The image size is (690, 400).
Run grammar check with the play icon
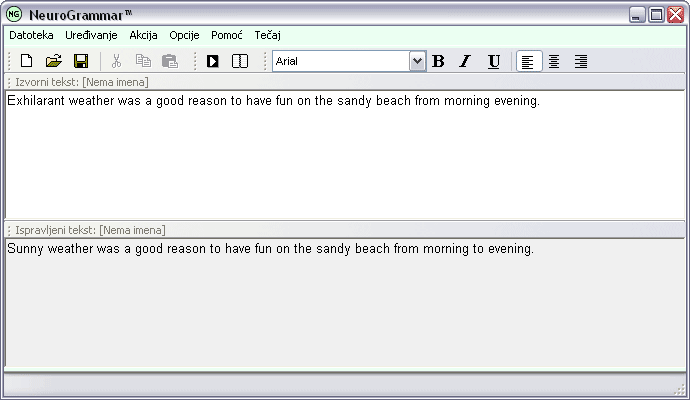[213, 61]
